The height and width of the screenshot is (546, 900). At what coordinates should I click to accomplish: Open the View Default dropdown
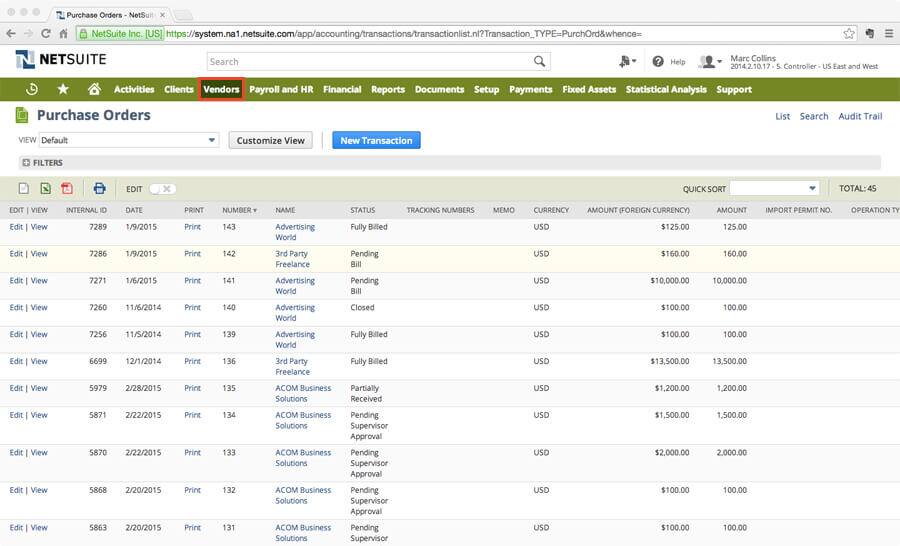[129, 140]
